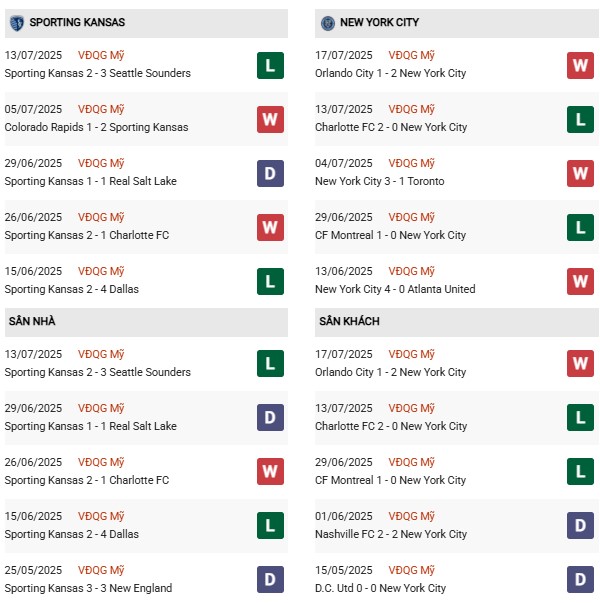This screenshot has height=603, width=600.
Task: Click the D badge for Real Salt Lake match in top list
Action: click(x=270, y=173)
